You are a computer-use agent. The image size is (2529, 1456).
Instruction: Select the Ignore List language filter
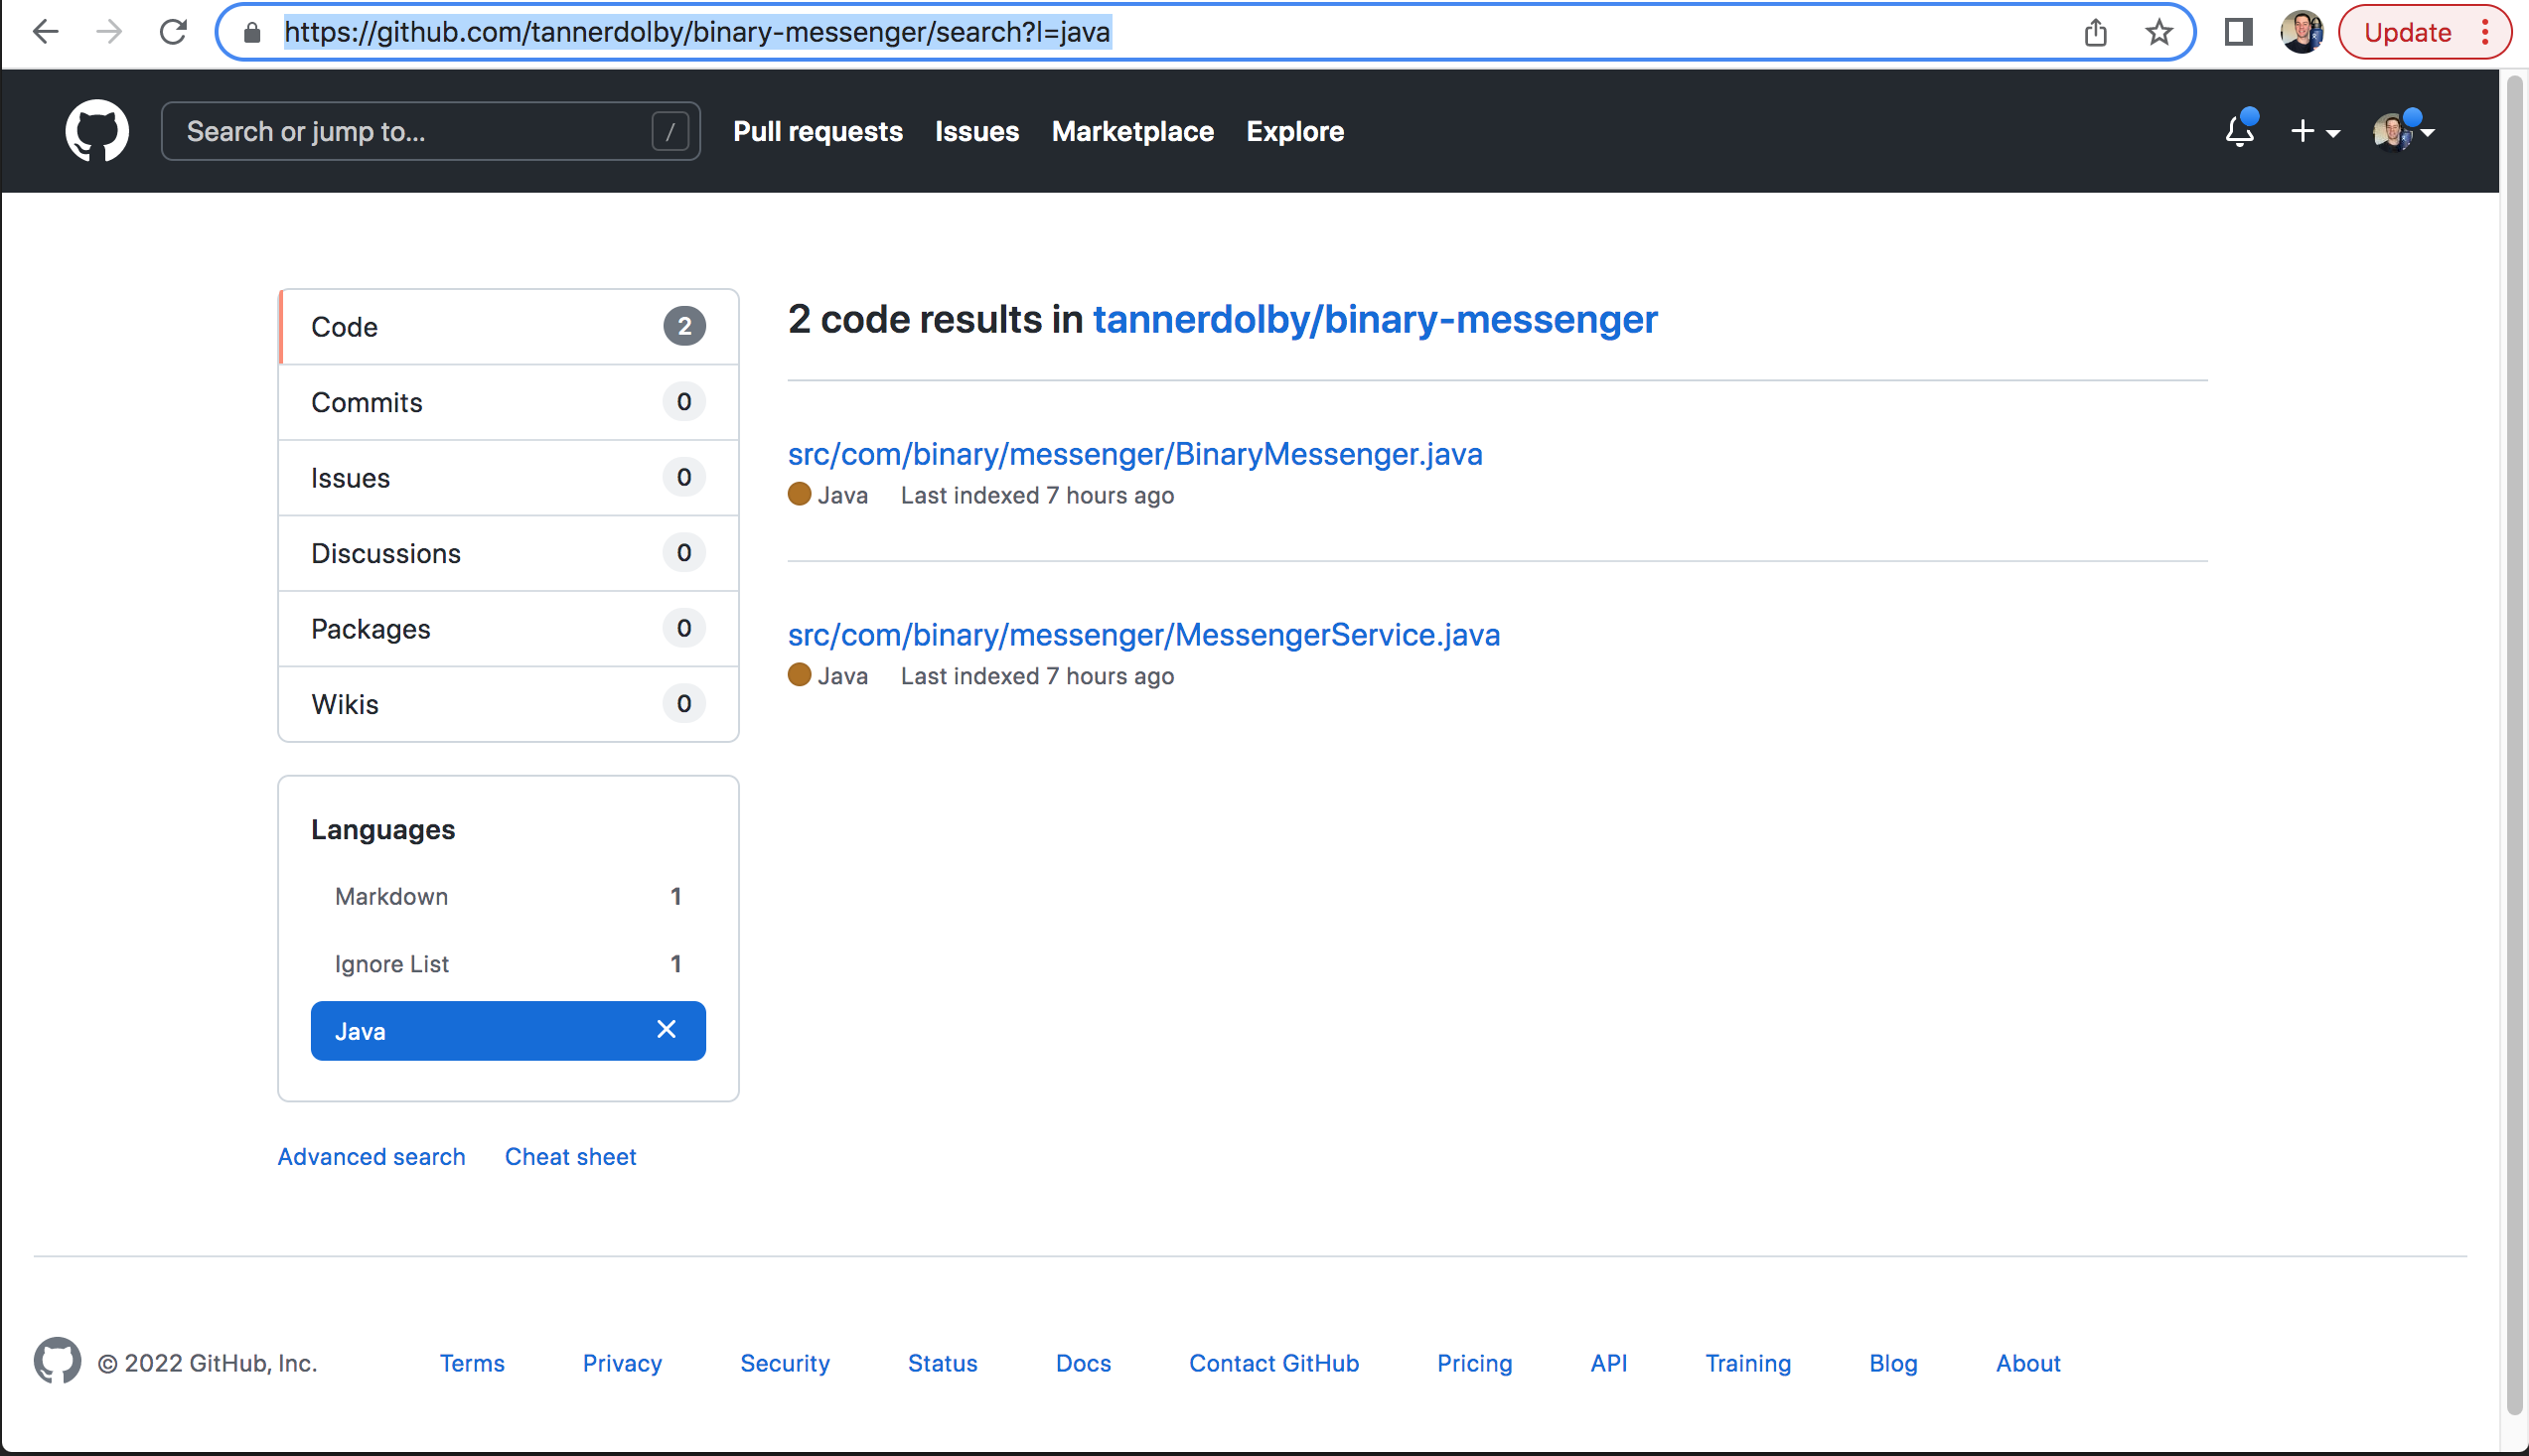point(391,963)
